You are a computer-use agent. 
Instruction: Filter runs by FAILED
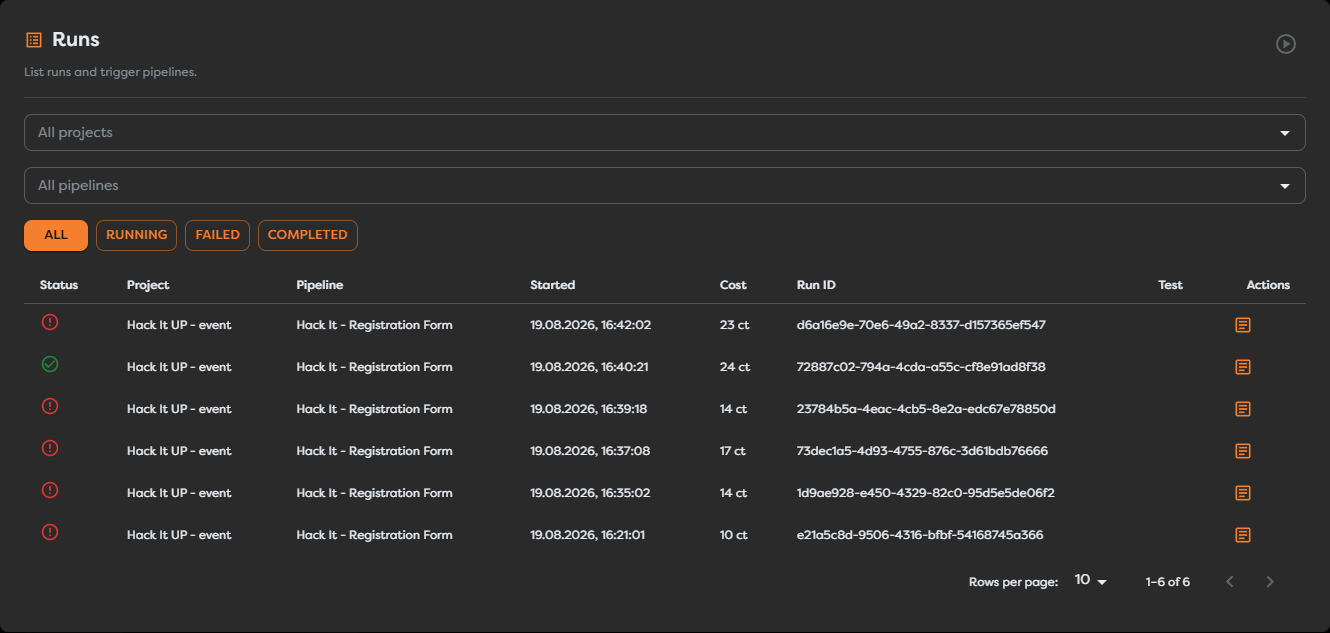click(217, 235)
